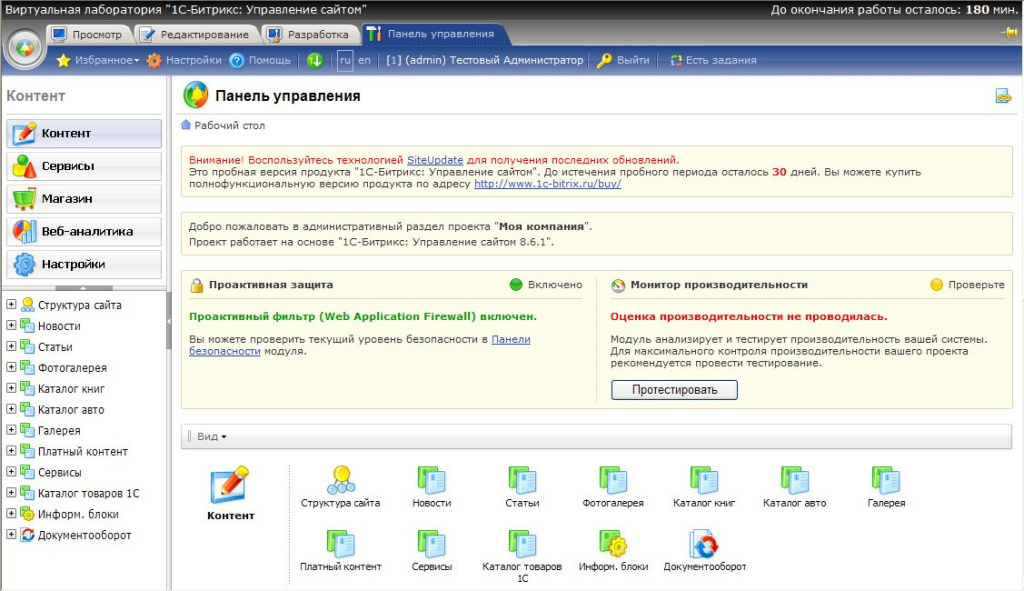The height and width of the screenshot is (591, 1024).
Task: Click the sidebar collapse handle
Action: pos(168,321)
